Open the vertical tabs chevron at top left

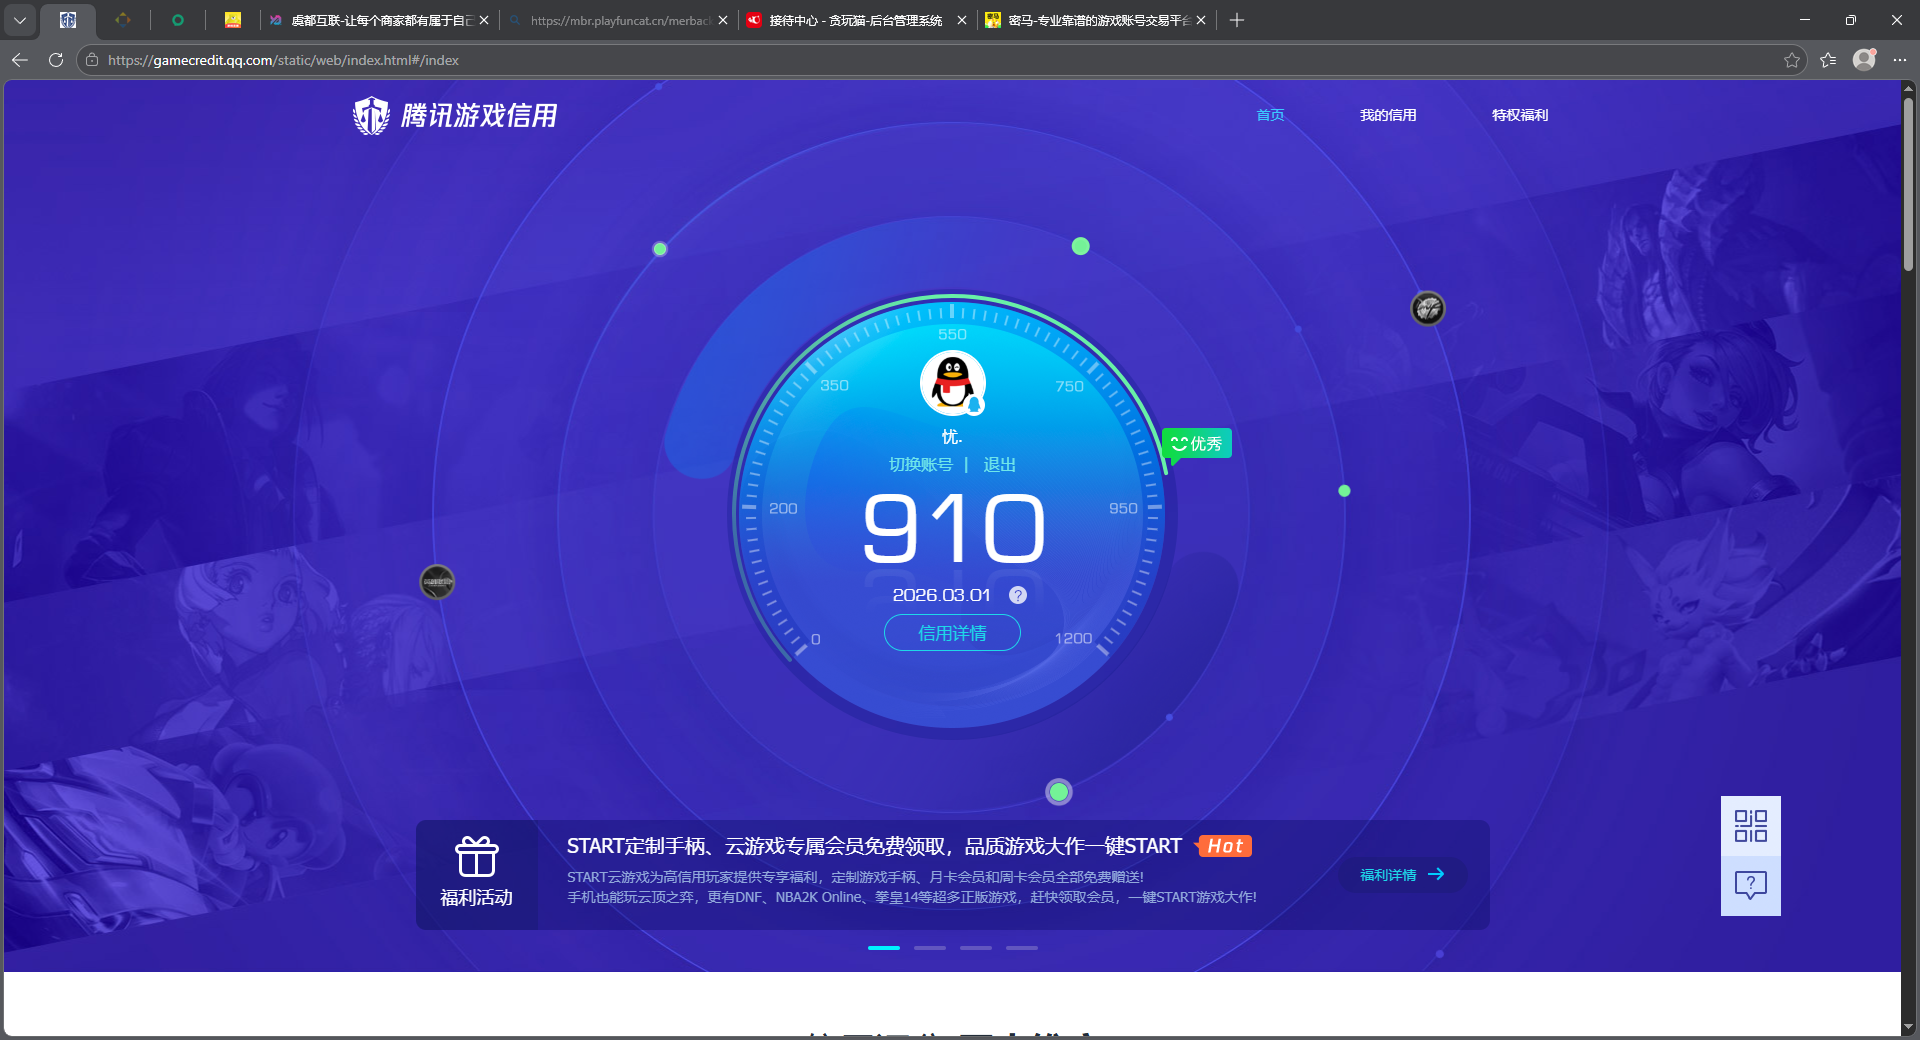[20, 20]
